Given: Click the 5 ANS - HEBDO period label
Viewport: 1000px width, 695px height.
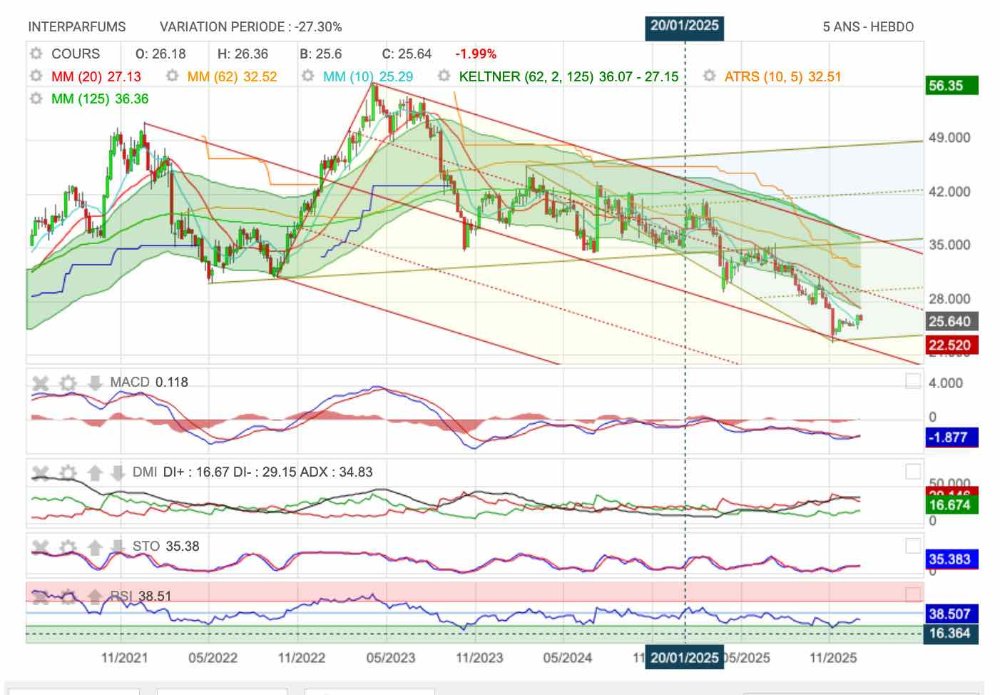Looking at the screenshot, I should tap(868, 27).
